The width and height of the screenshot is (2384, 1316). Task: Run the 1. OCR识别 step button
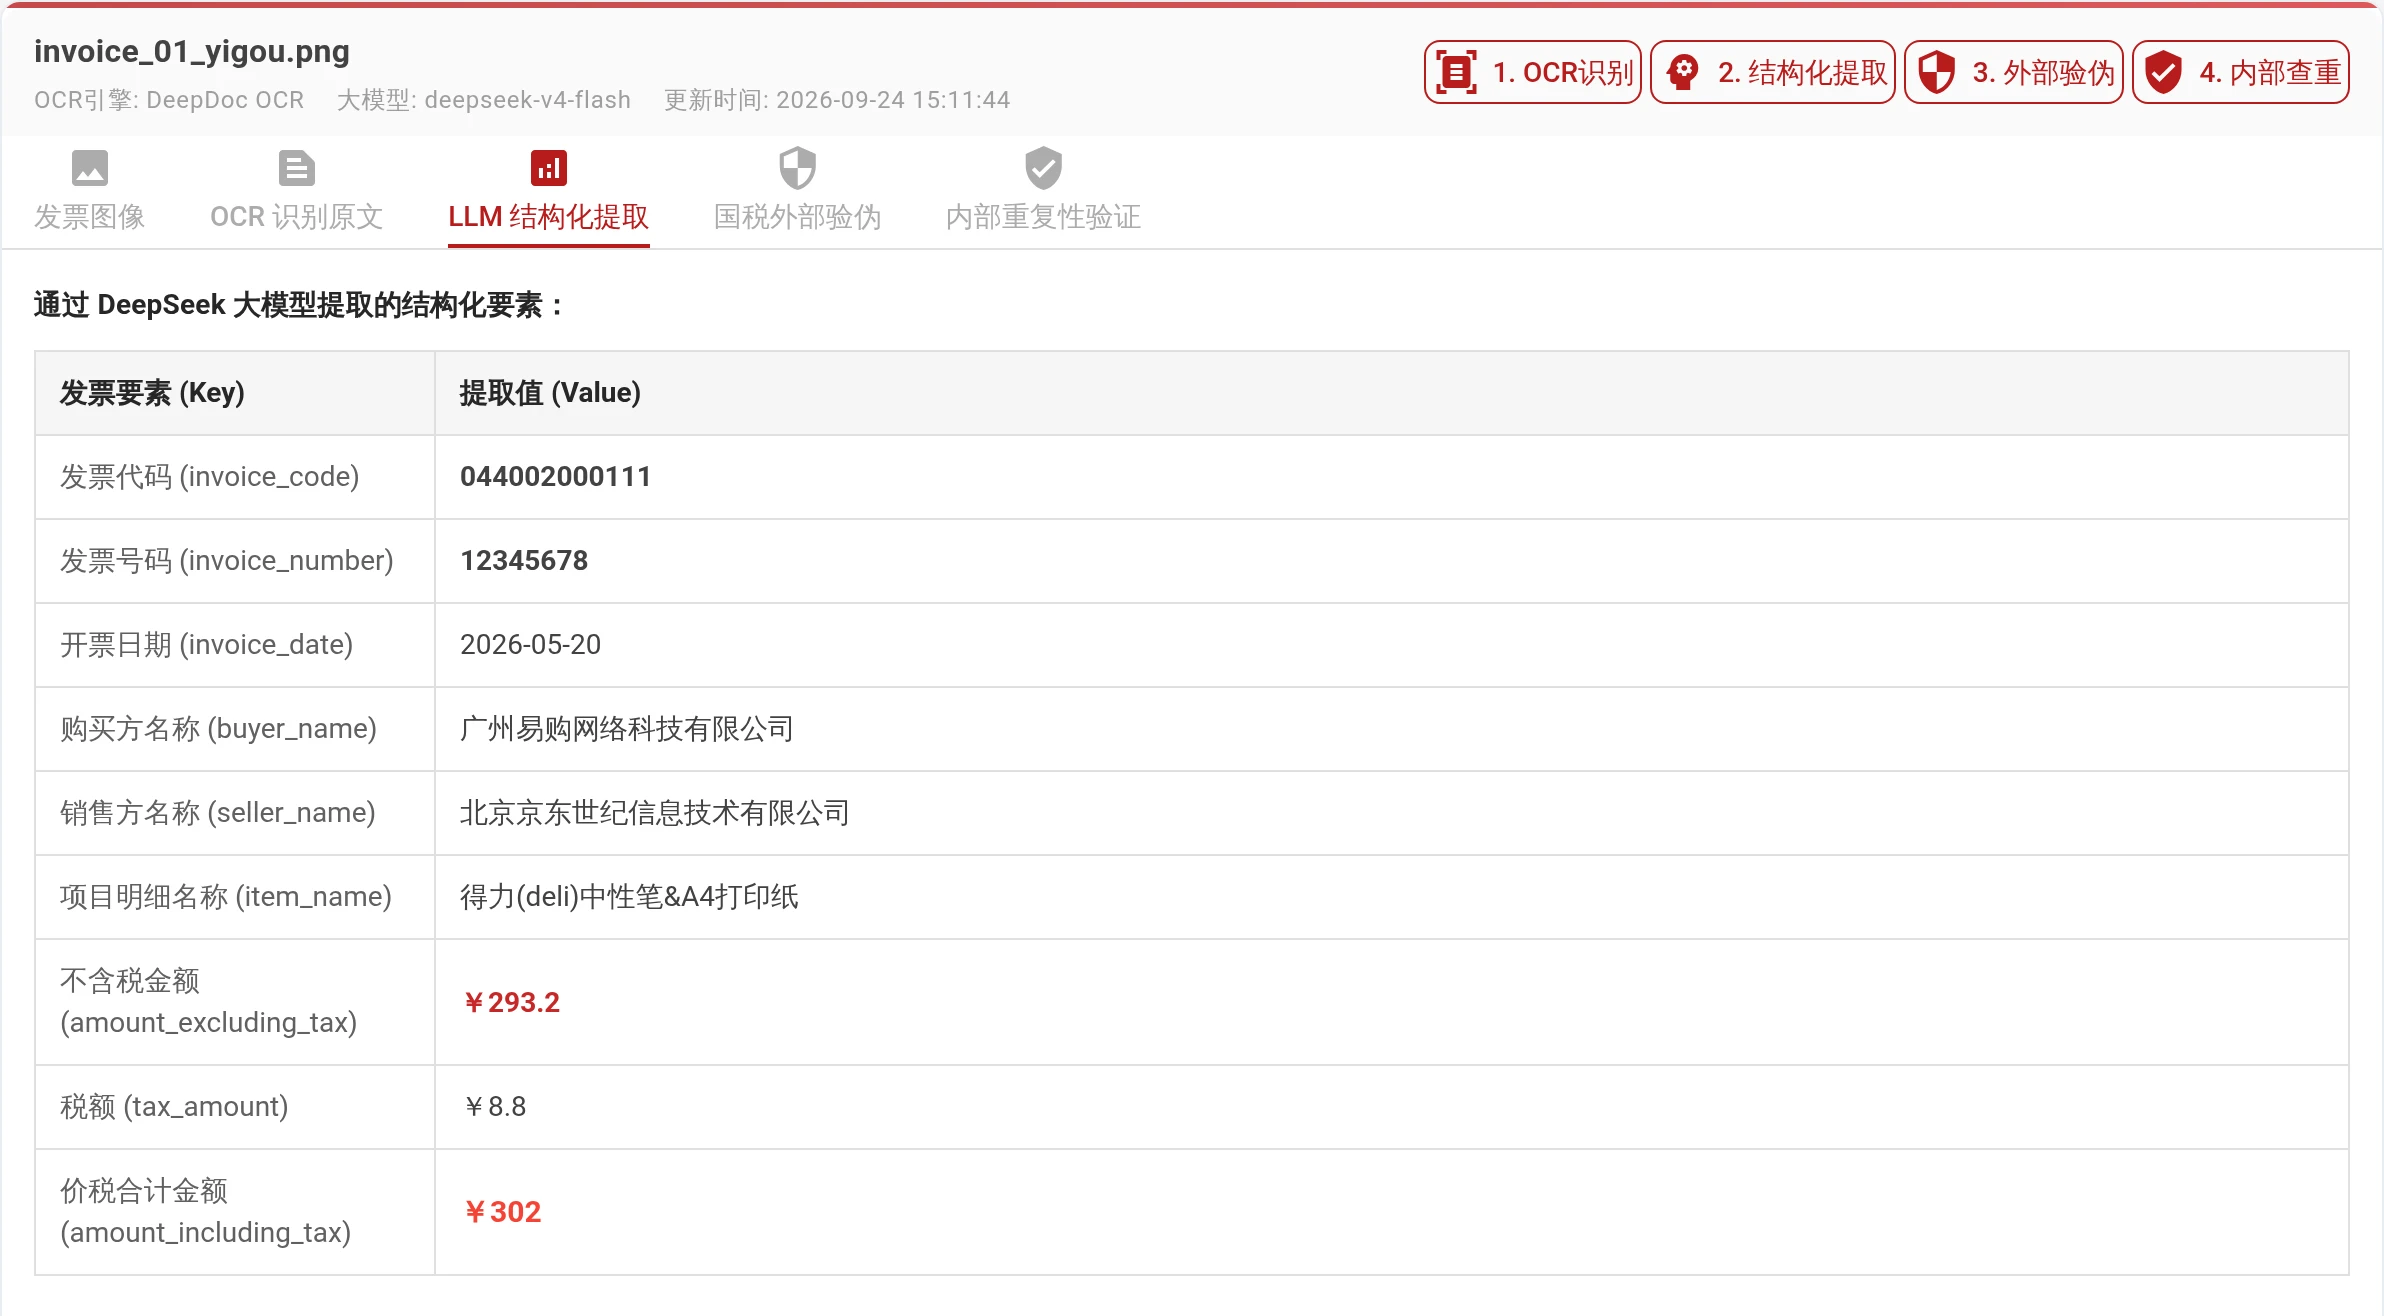pyautogui.click(x=1533, y=72)
